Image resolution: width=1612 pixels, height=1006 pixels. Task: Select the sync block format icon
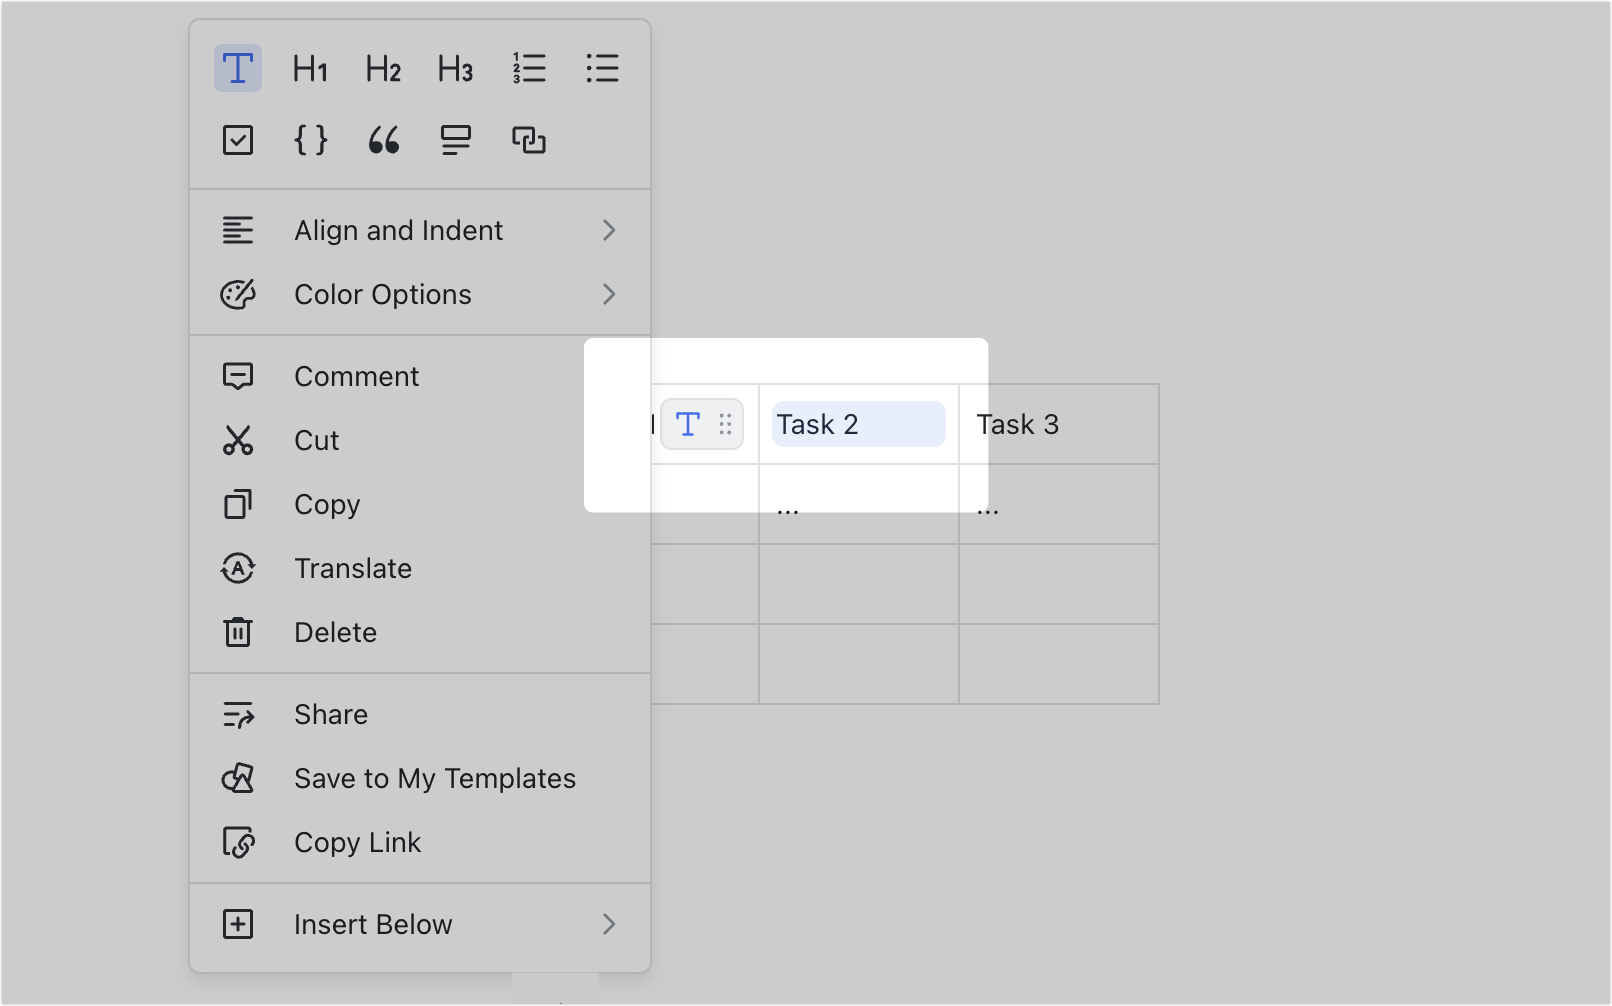(x=528, y=140)
